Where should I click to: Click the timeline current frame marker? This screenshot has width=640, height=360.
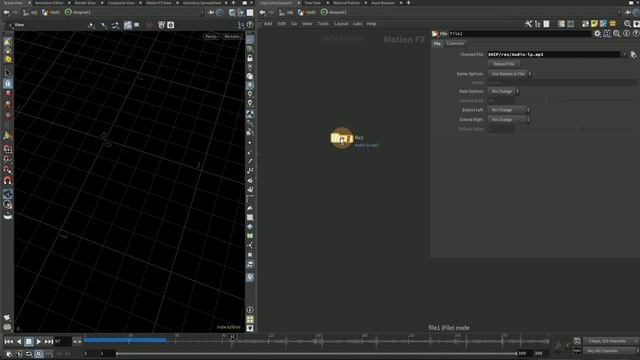click(x=232, y=337)
